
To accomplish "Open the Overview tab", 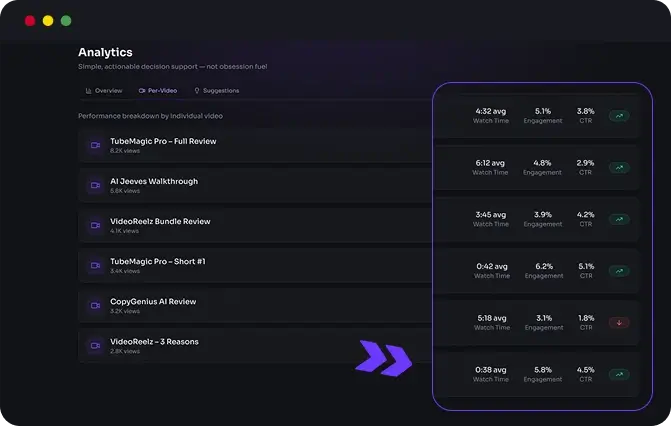I will 104,91.
